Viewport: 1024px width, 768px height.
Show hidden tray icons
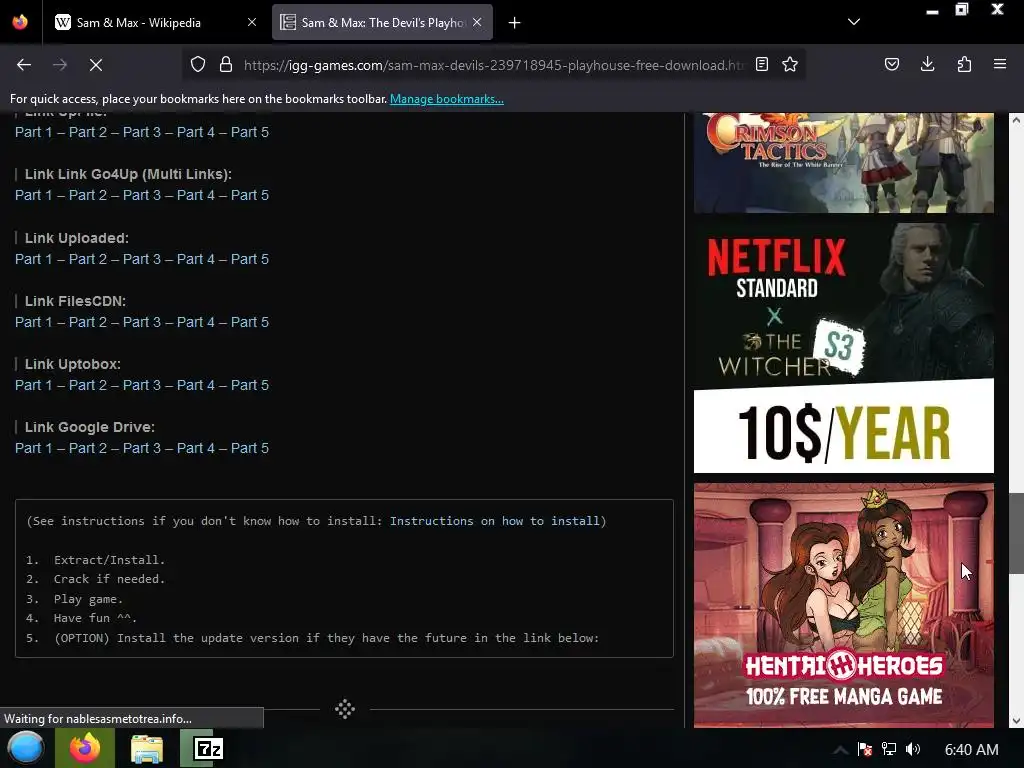pos(840,749)
